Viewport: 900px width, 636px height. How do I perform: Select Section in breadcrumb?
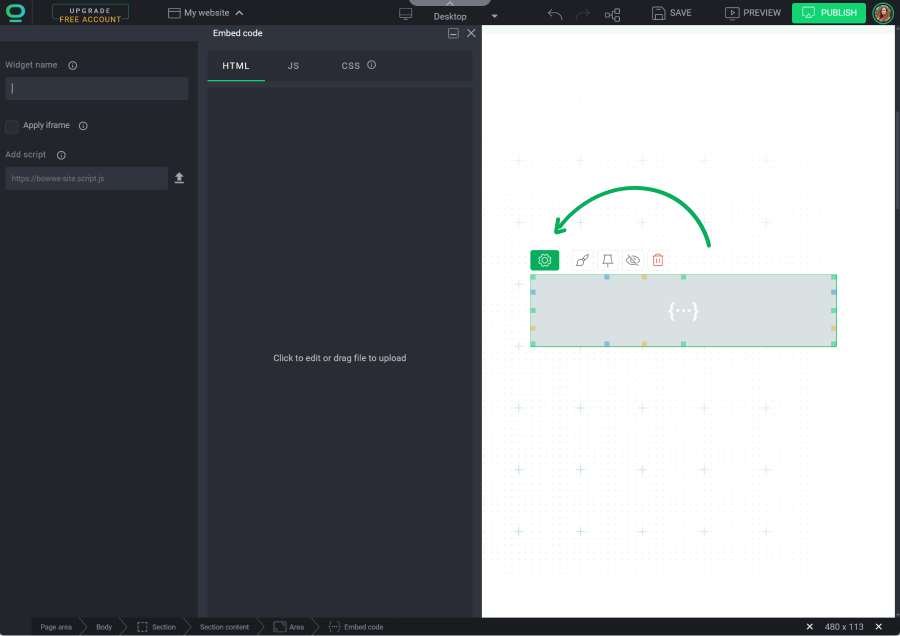[x=156, y=627]
